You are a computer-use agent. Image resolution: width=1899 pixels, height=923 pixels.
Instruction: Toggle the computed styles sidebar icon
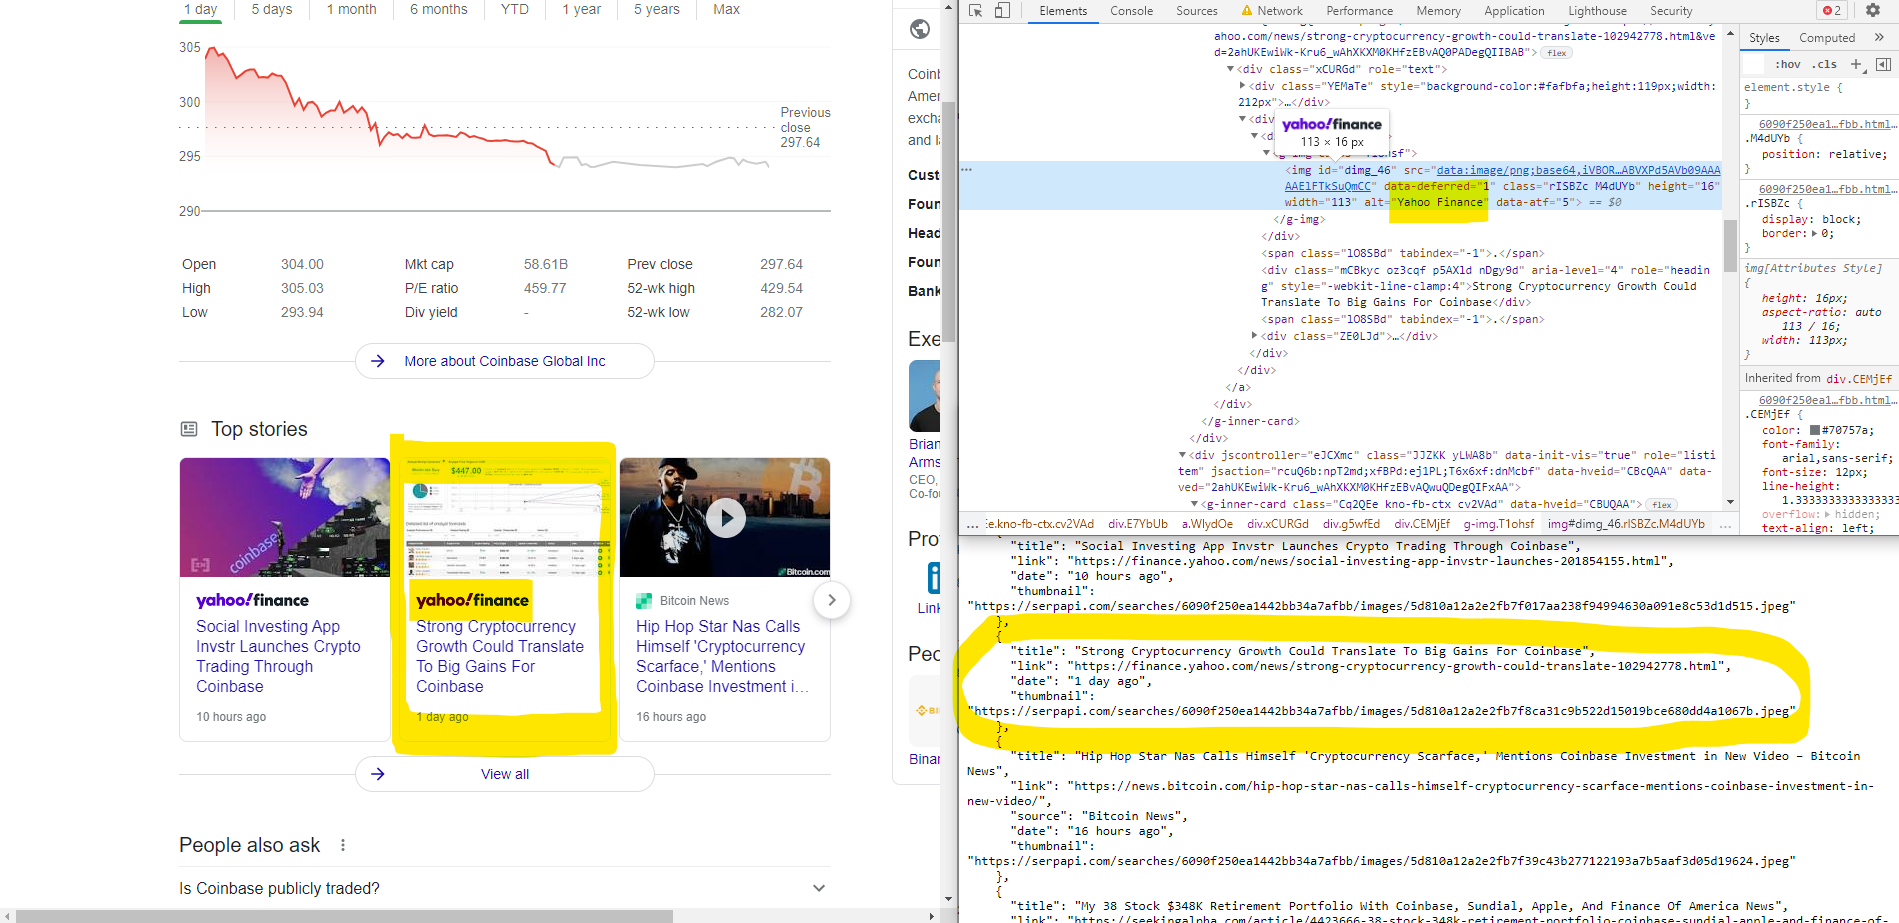point(1883,64)
